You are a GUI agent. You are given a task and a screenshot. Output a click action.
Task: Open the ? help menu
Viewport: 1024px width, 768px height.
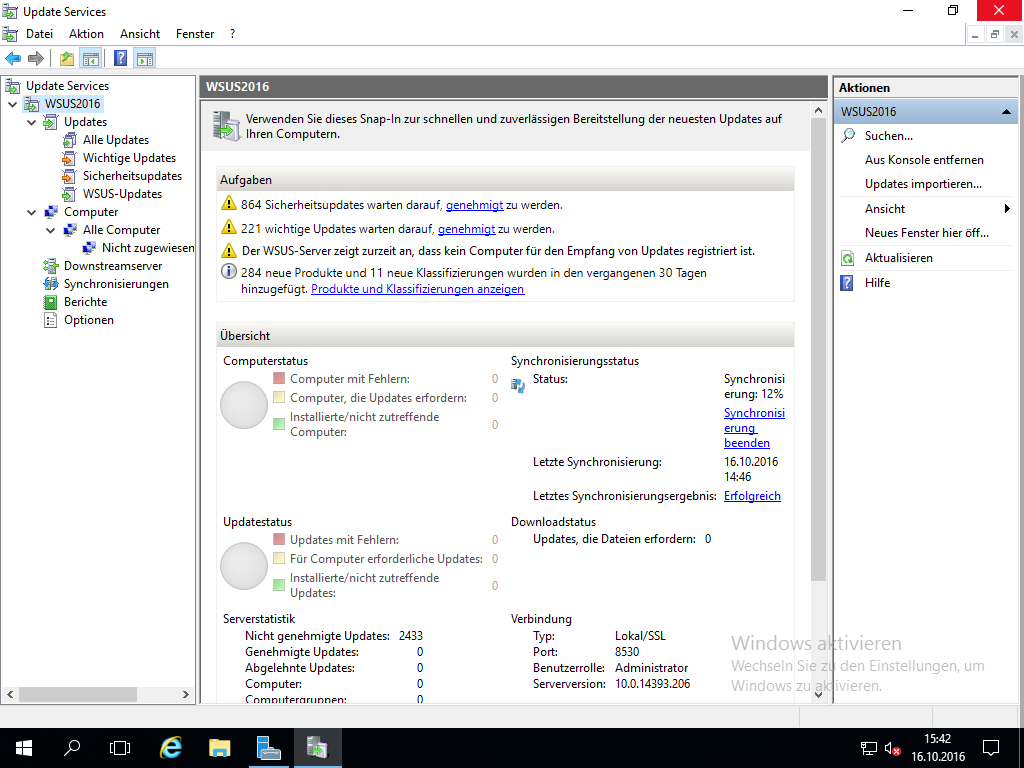point(232,34)
